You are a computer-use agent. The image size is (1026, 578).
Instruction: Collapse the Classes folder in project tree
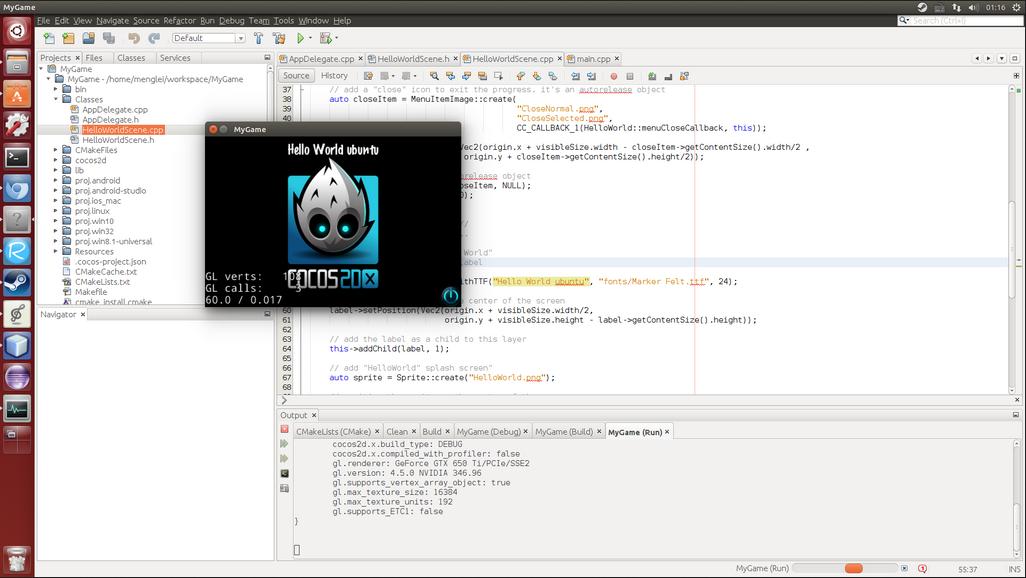(x=56, y=100)
